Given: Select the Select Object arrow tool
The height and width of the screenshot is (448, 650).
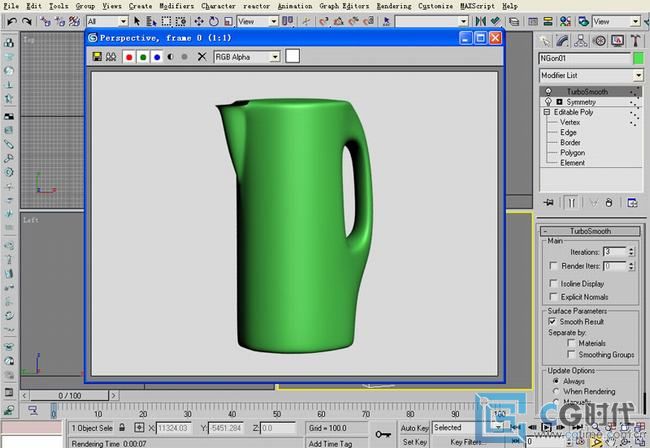Looking at the screenshot, I should click(137, 21).
